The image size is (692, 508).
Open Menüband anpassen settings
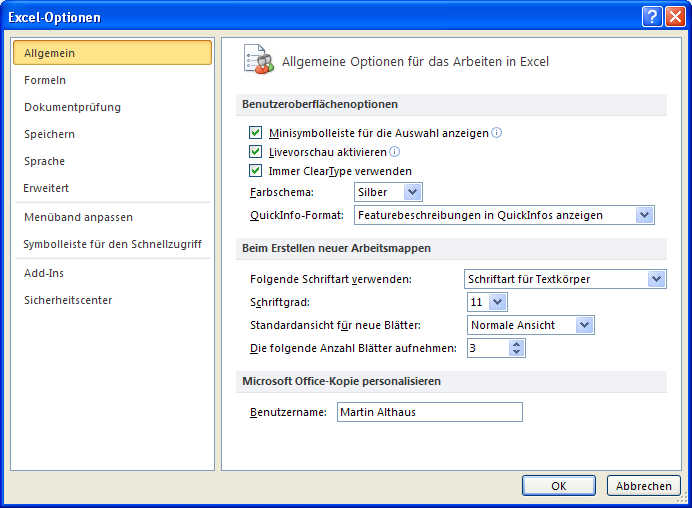(113, 217)
